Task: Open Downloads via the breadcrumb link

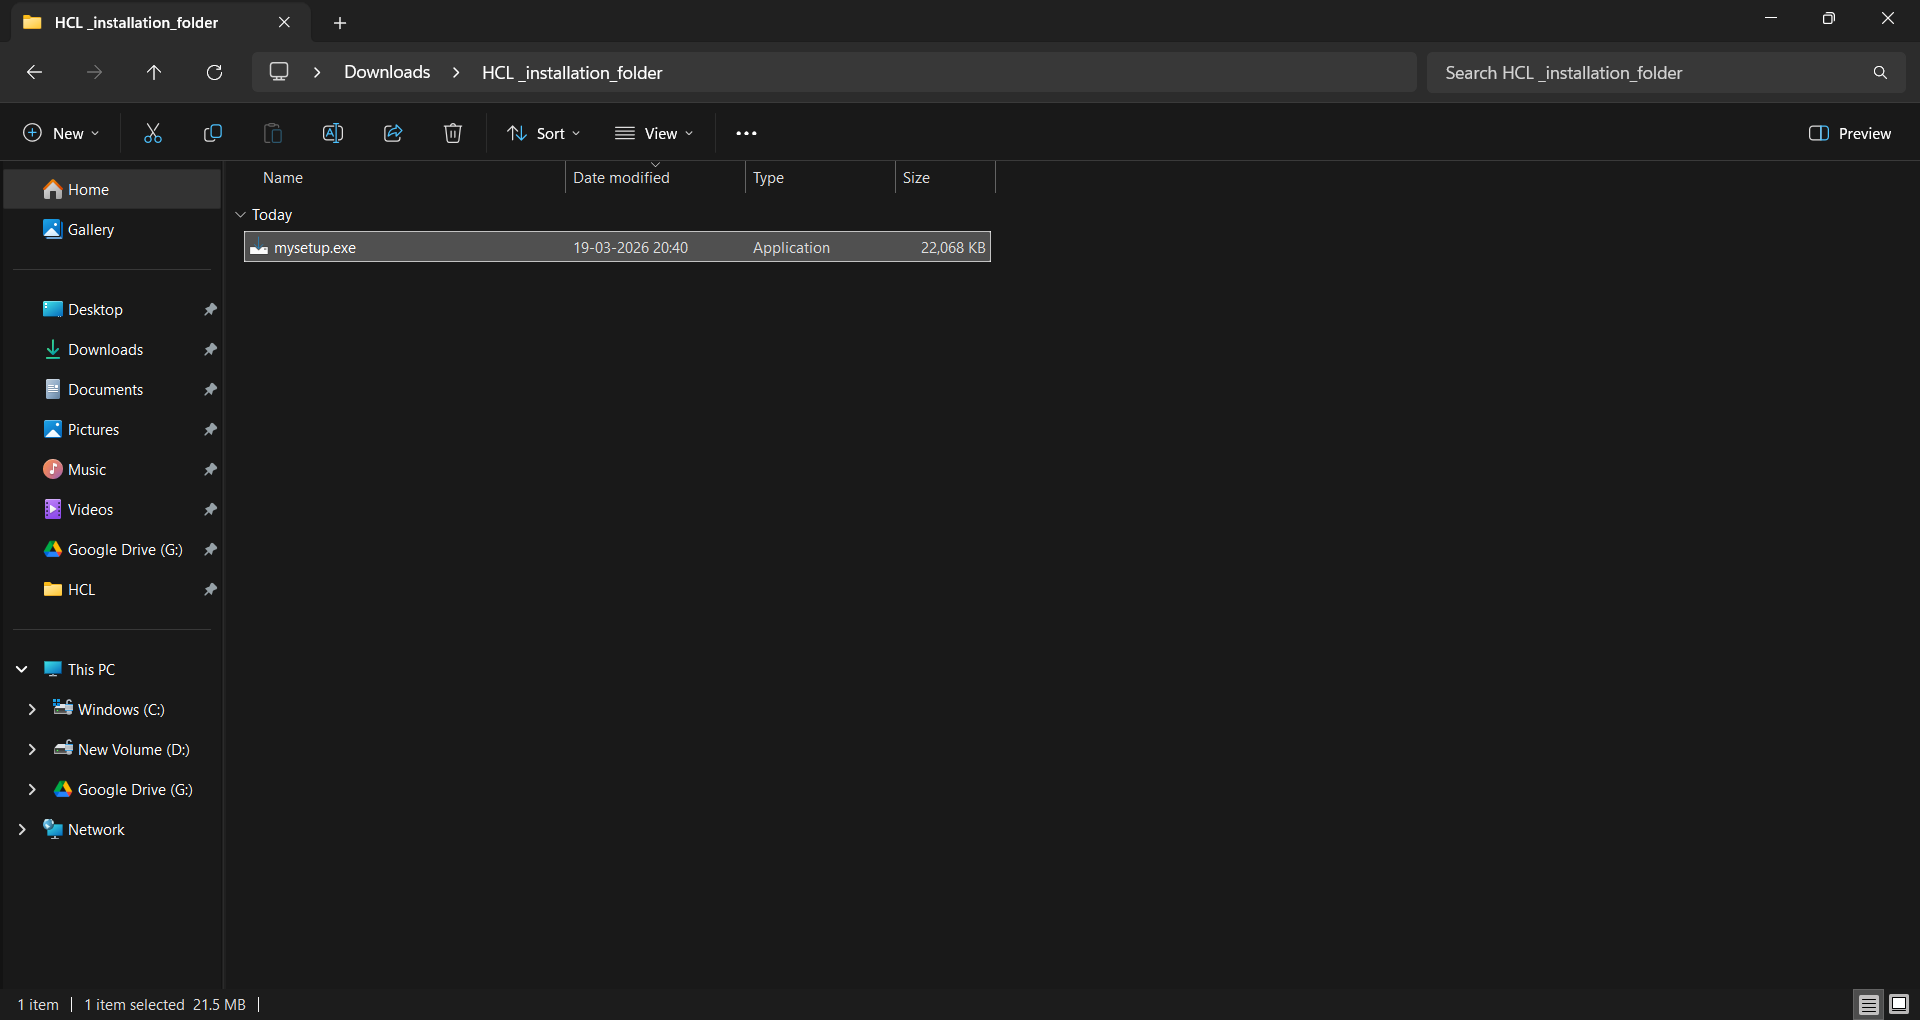Action: (386, 72)
